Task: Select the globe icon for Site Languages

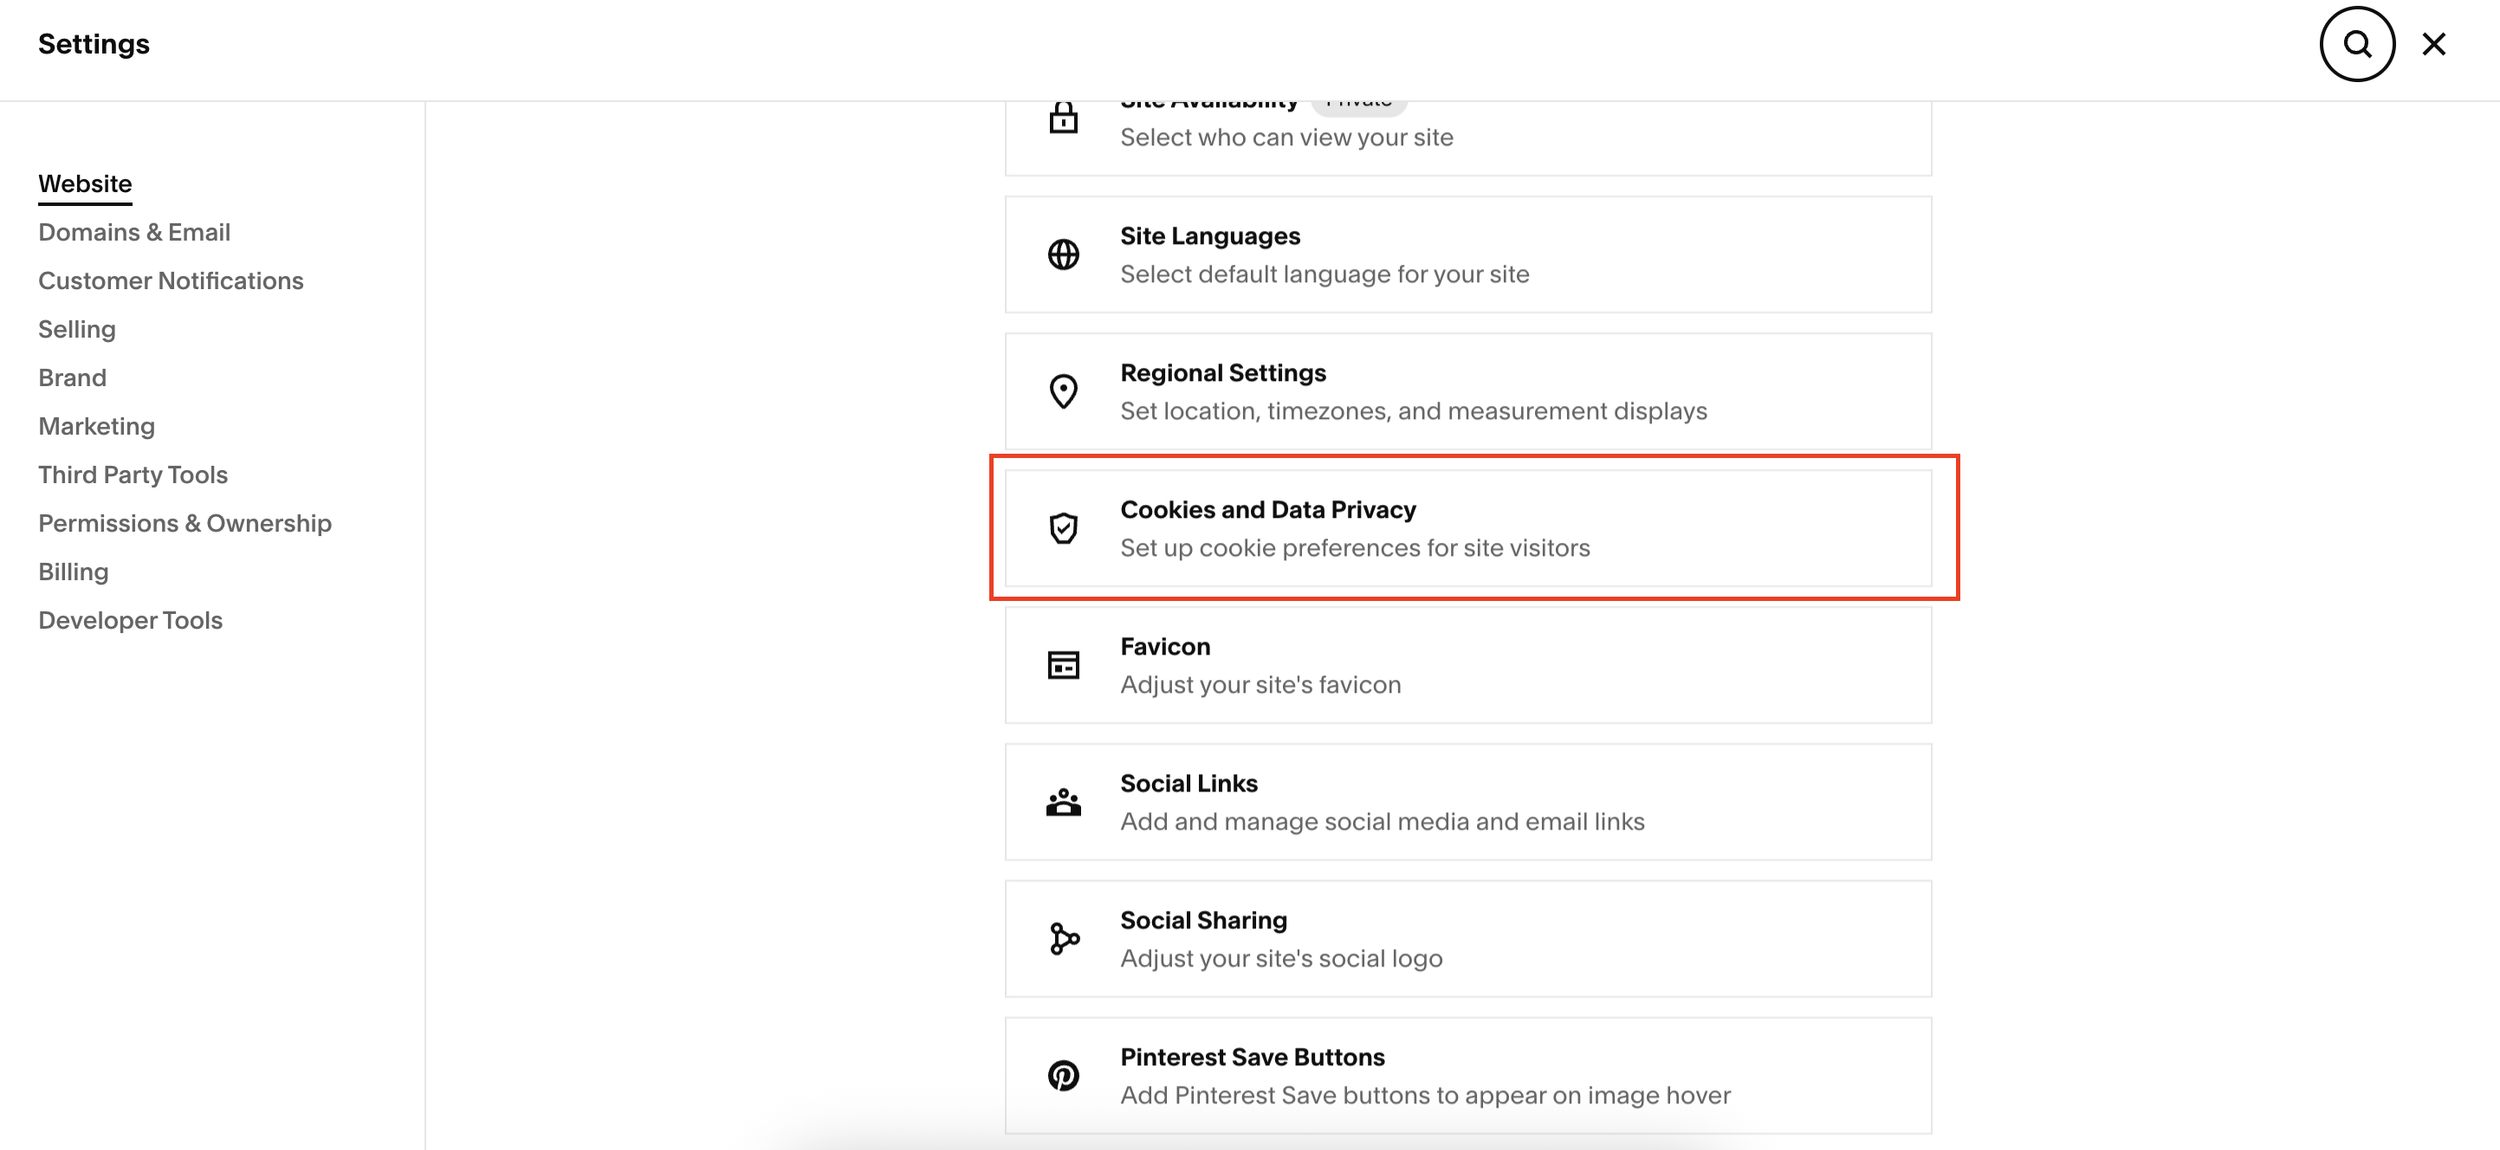Action: point(1063,254)
